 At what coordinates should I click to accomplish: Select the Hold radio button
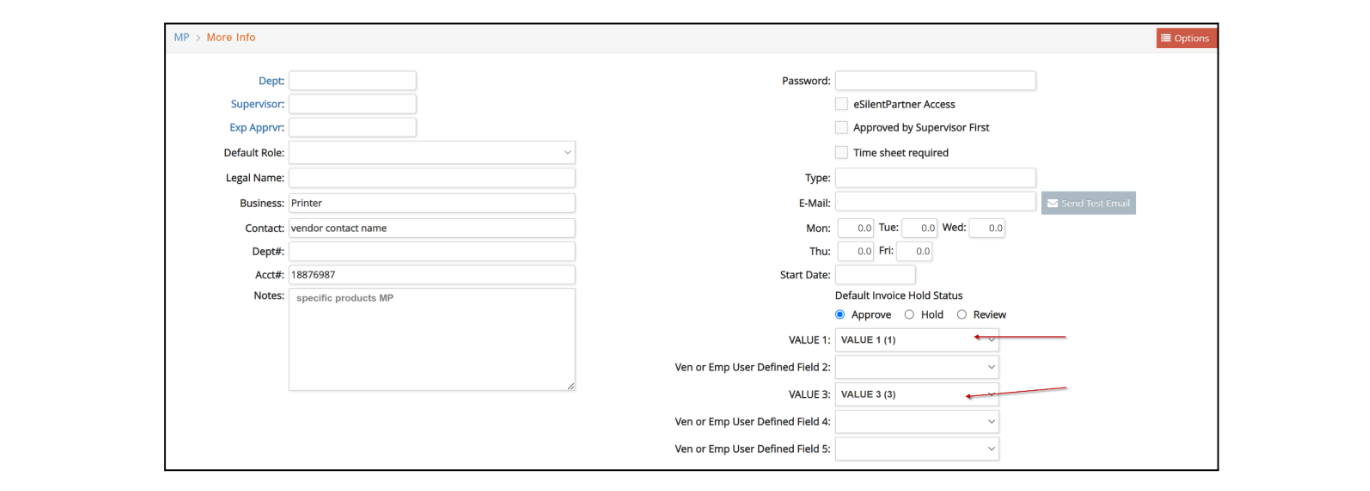pos(909,315)
